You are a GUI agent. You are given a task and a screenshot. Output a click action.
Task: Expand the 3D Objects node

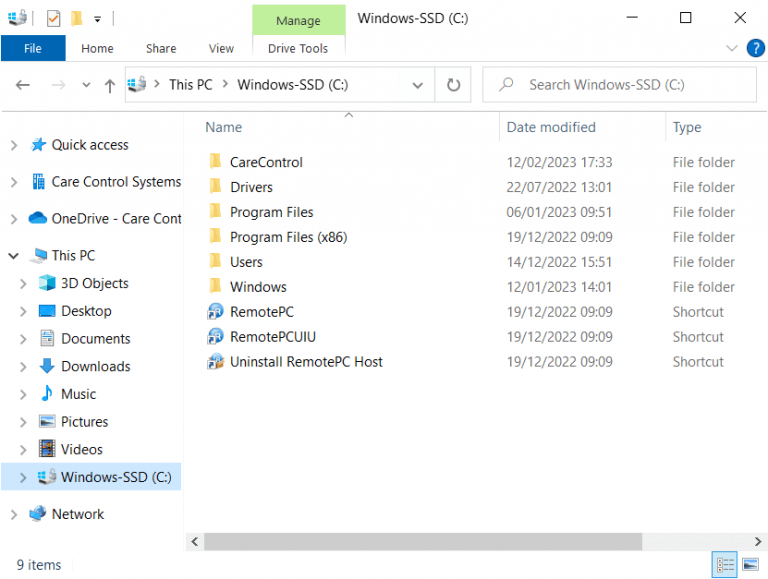[x=23, y=284]
